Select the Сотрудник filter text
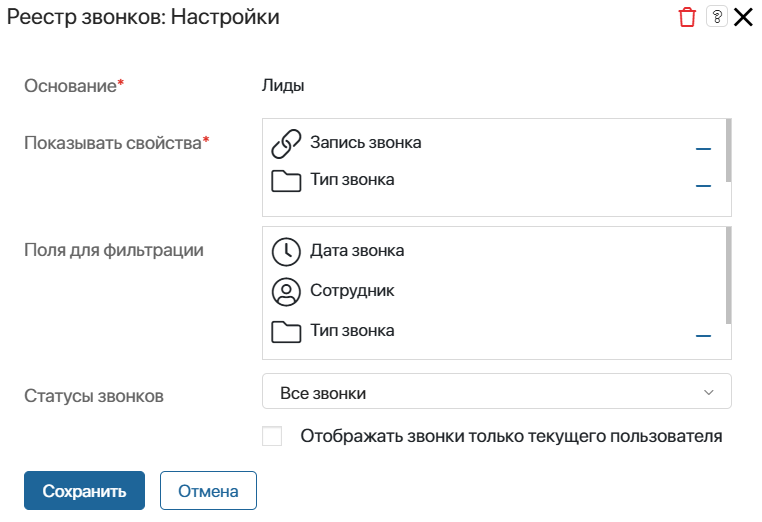This screenshot has height=522, width=762. pyautogui.click(x=352, y=291)
